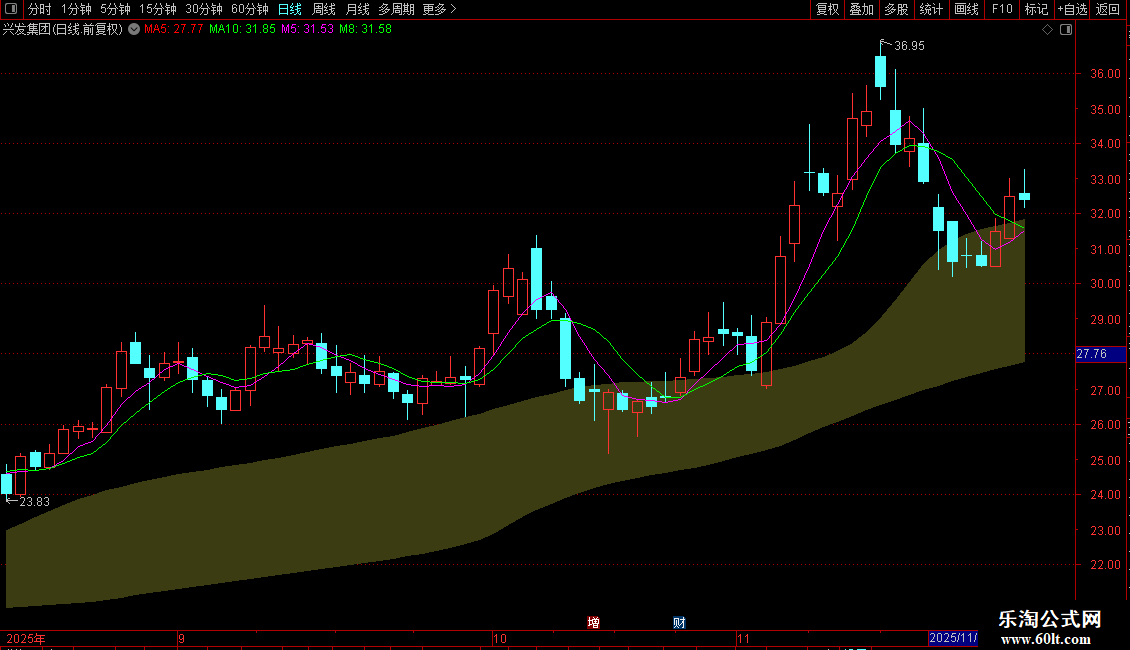Select the 5分钟 period tab
This screenshot has height=650, width=1130.
pyautogui.click(x=115, y=9)
